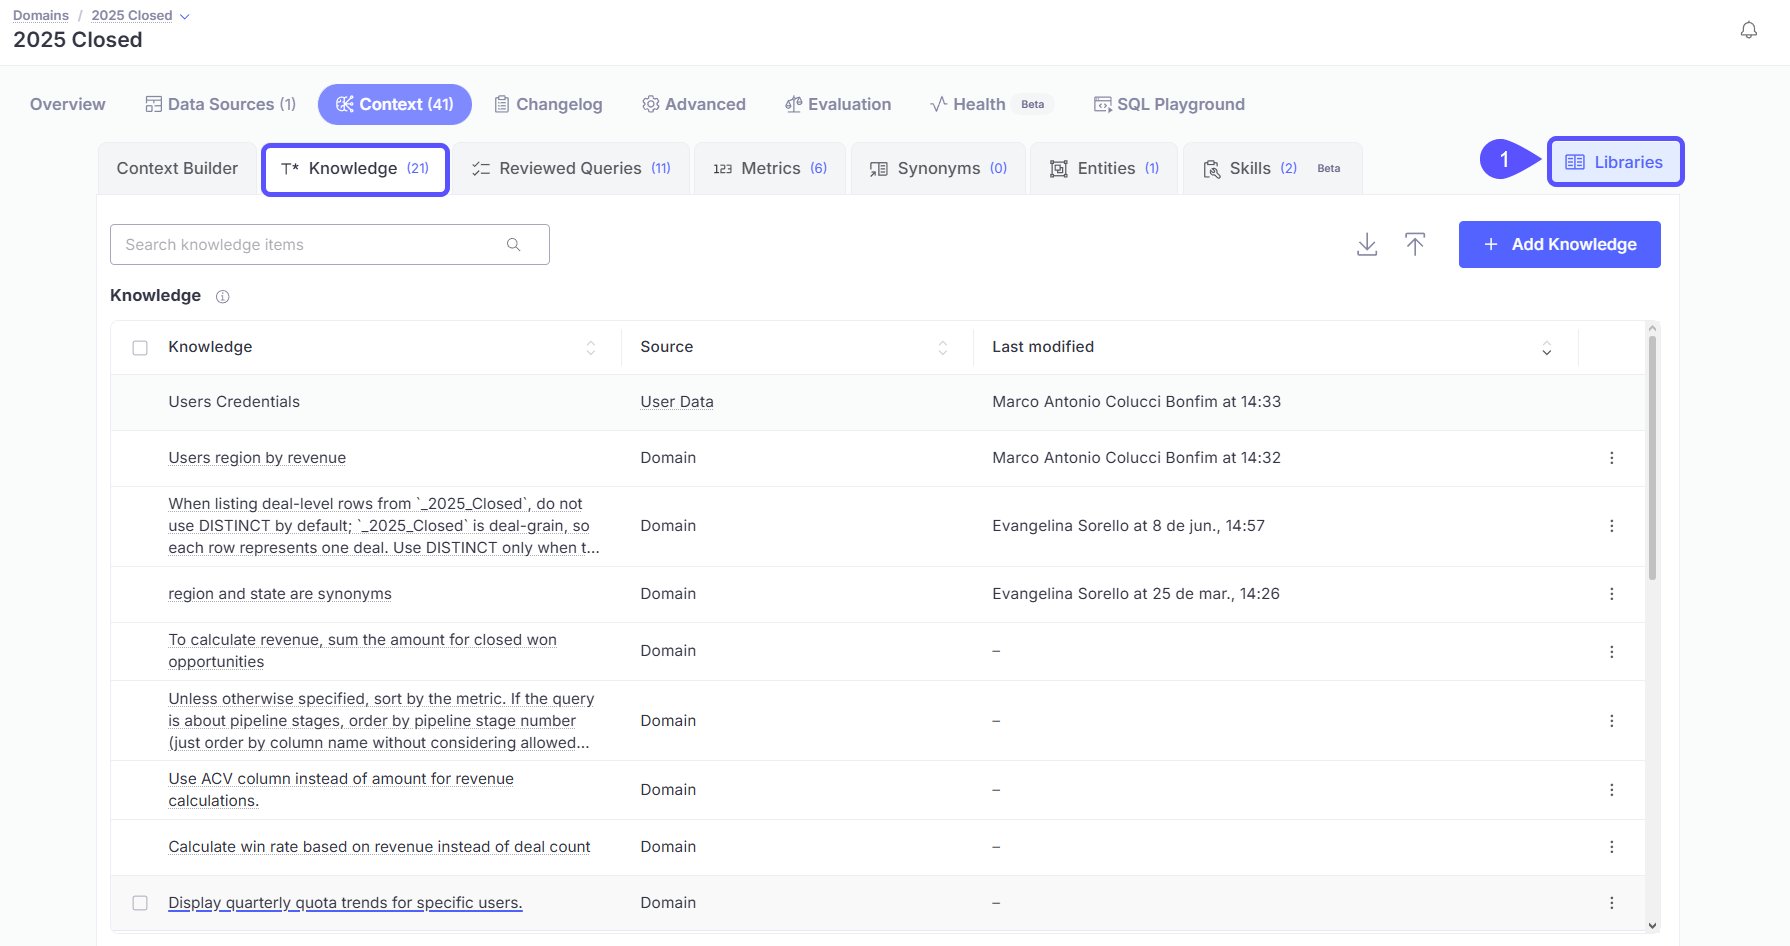This screenshot has height=946, width=1790.
Task: Open the Data Sources (1) tab
Action: click(221, 104)
